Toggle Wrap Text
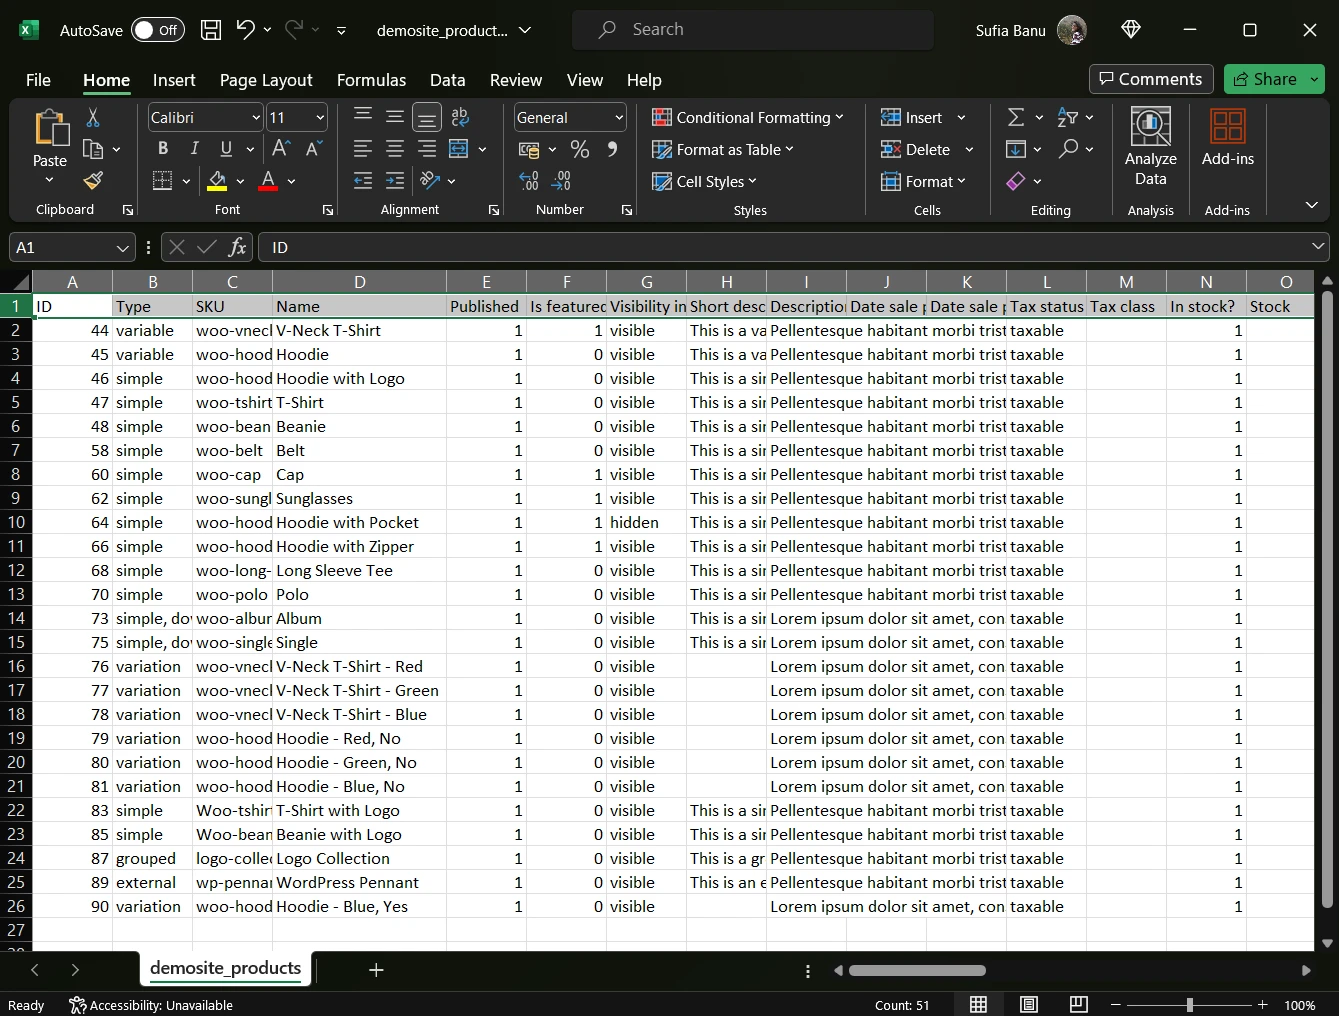This screenshot has width=1339, height=1016. (460, 118)
